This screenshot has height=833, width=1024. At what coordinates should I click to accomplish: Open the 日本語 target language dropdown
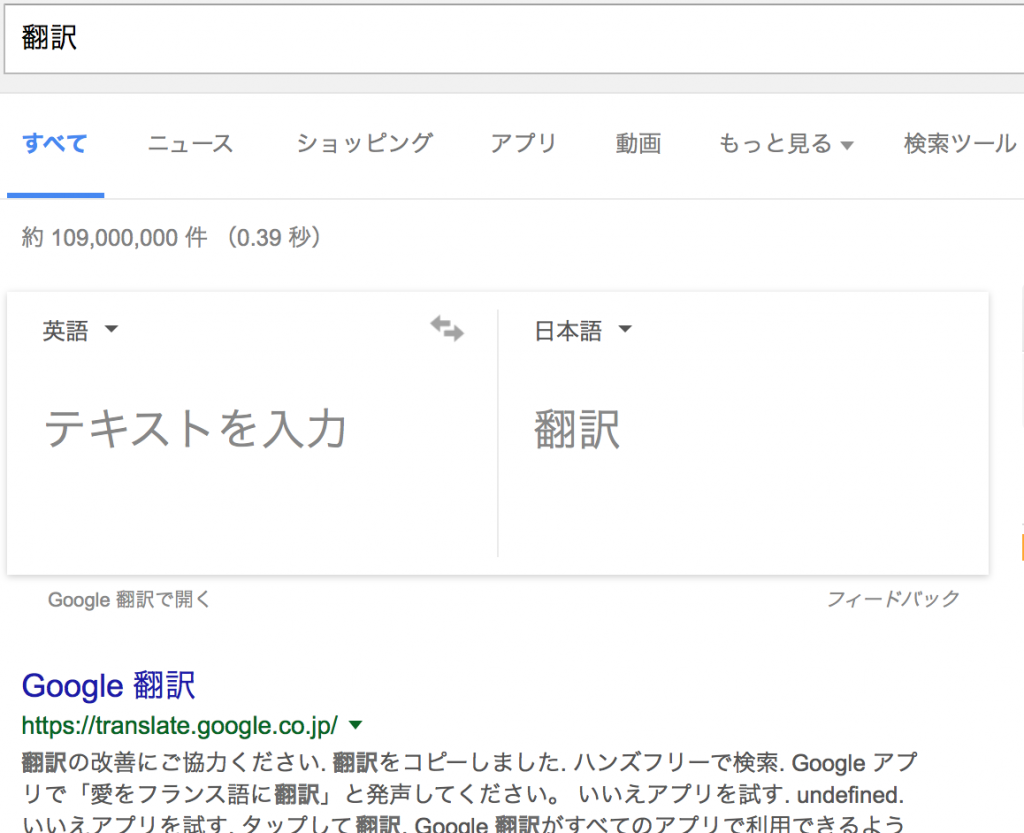point(583,331)
